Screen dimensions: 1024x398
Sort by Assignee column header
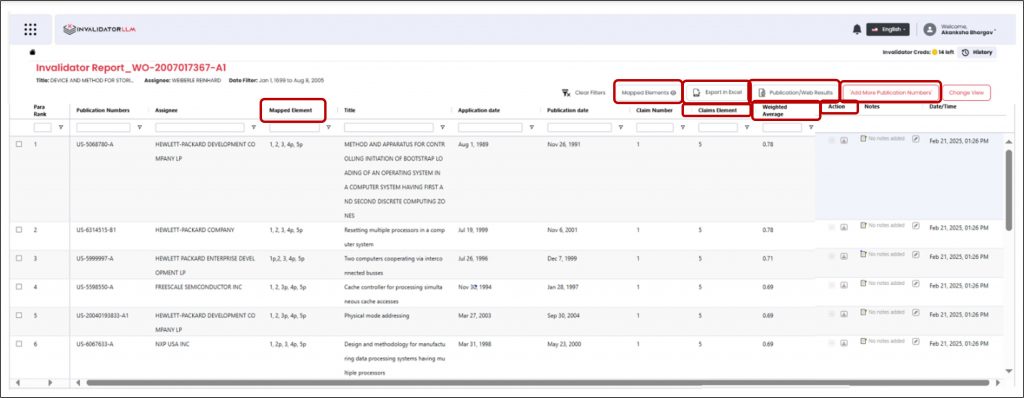coord(166,110)
